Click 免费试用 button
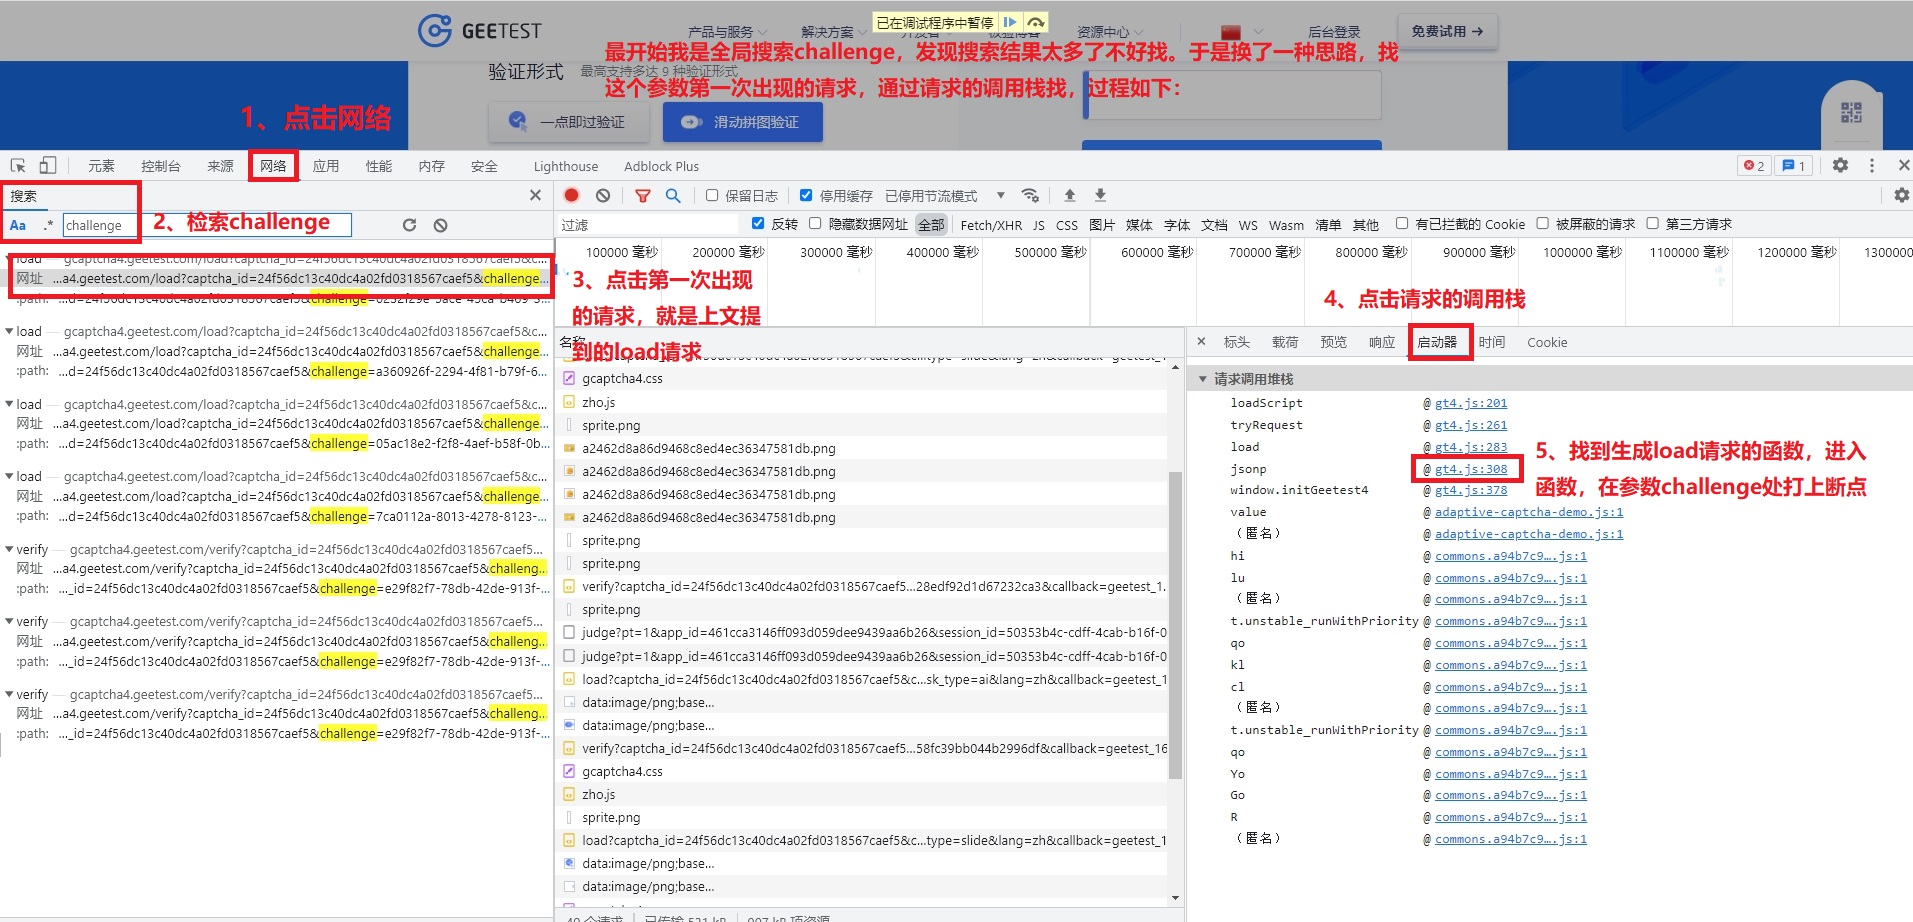Screen dimensions: 1913x922 (1447, 32)
